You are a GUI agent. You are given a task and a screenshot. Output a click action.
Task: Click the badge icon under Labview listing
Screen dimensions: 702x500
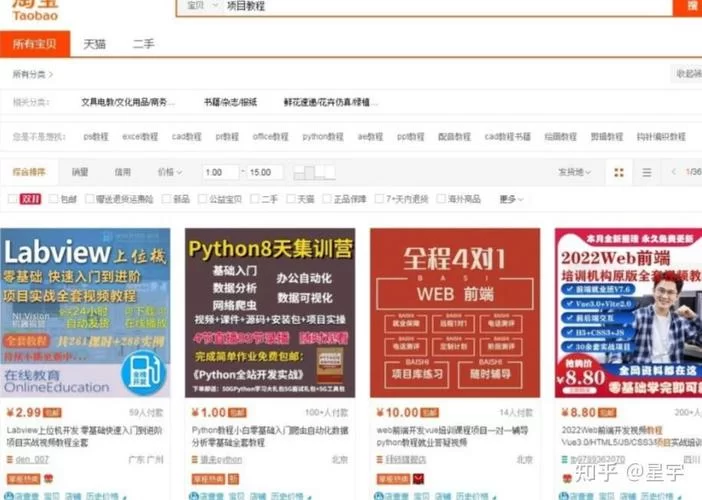(x=48, y=479)
